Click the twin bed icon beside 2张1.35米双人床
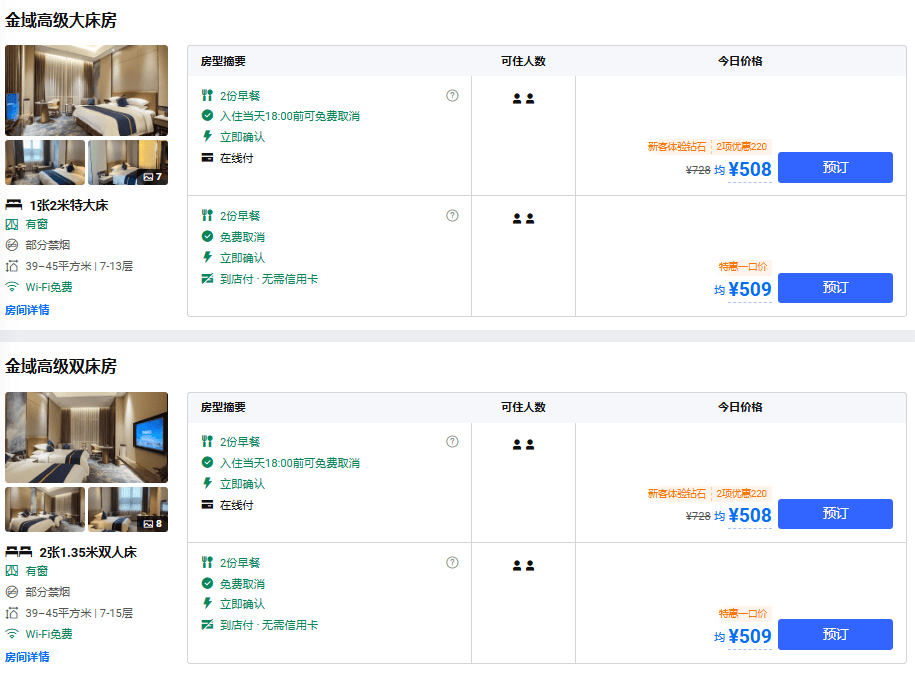 pos(19,552)
